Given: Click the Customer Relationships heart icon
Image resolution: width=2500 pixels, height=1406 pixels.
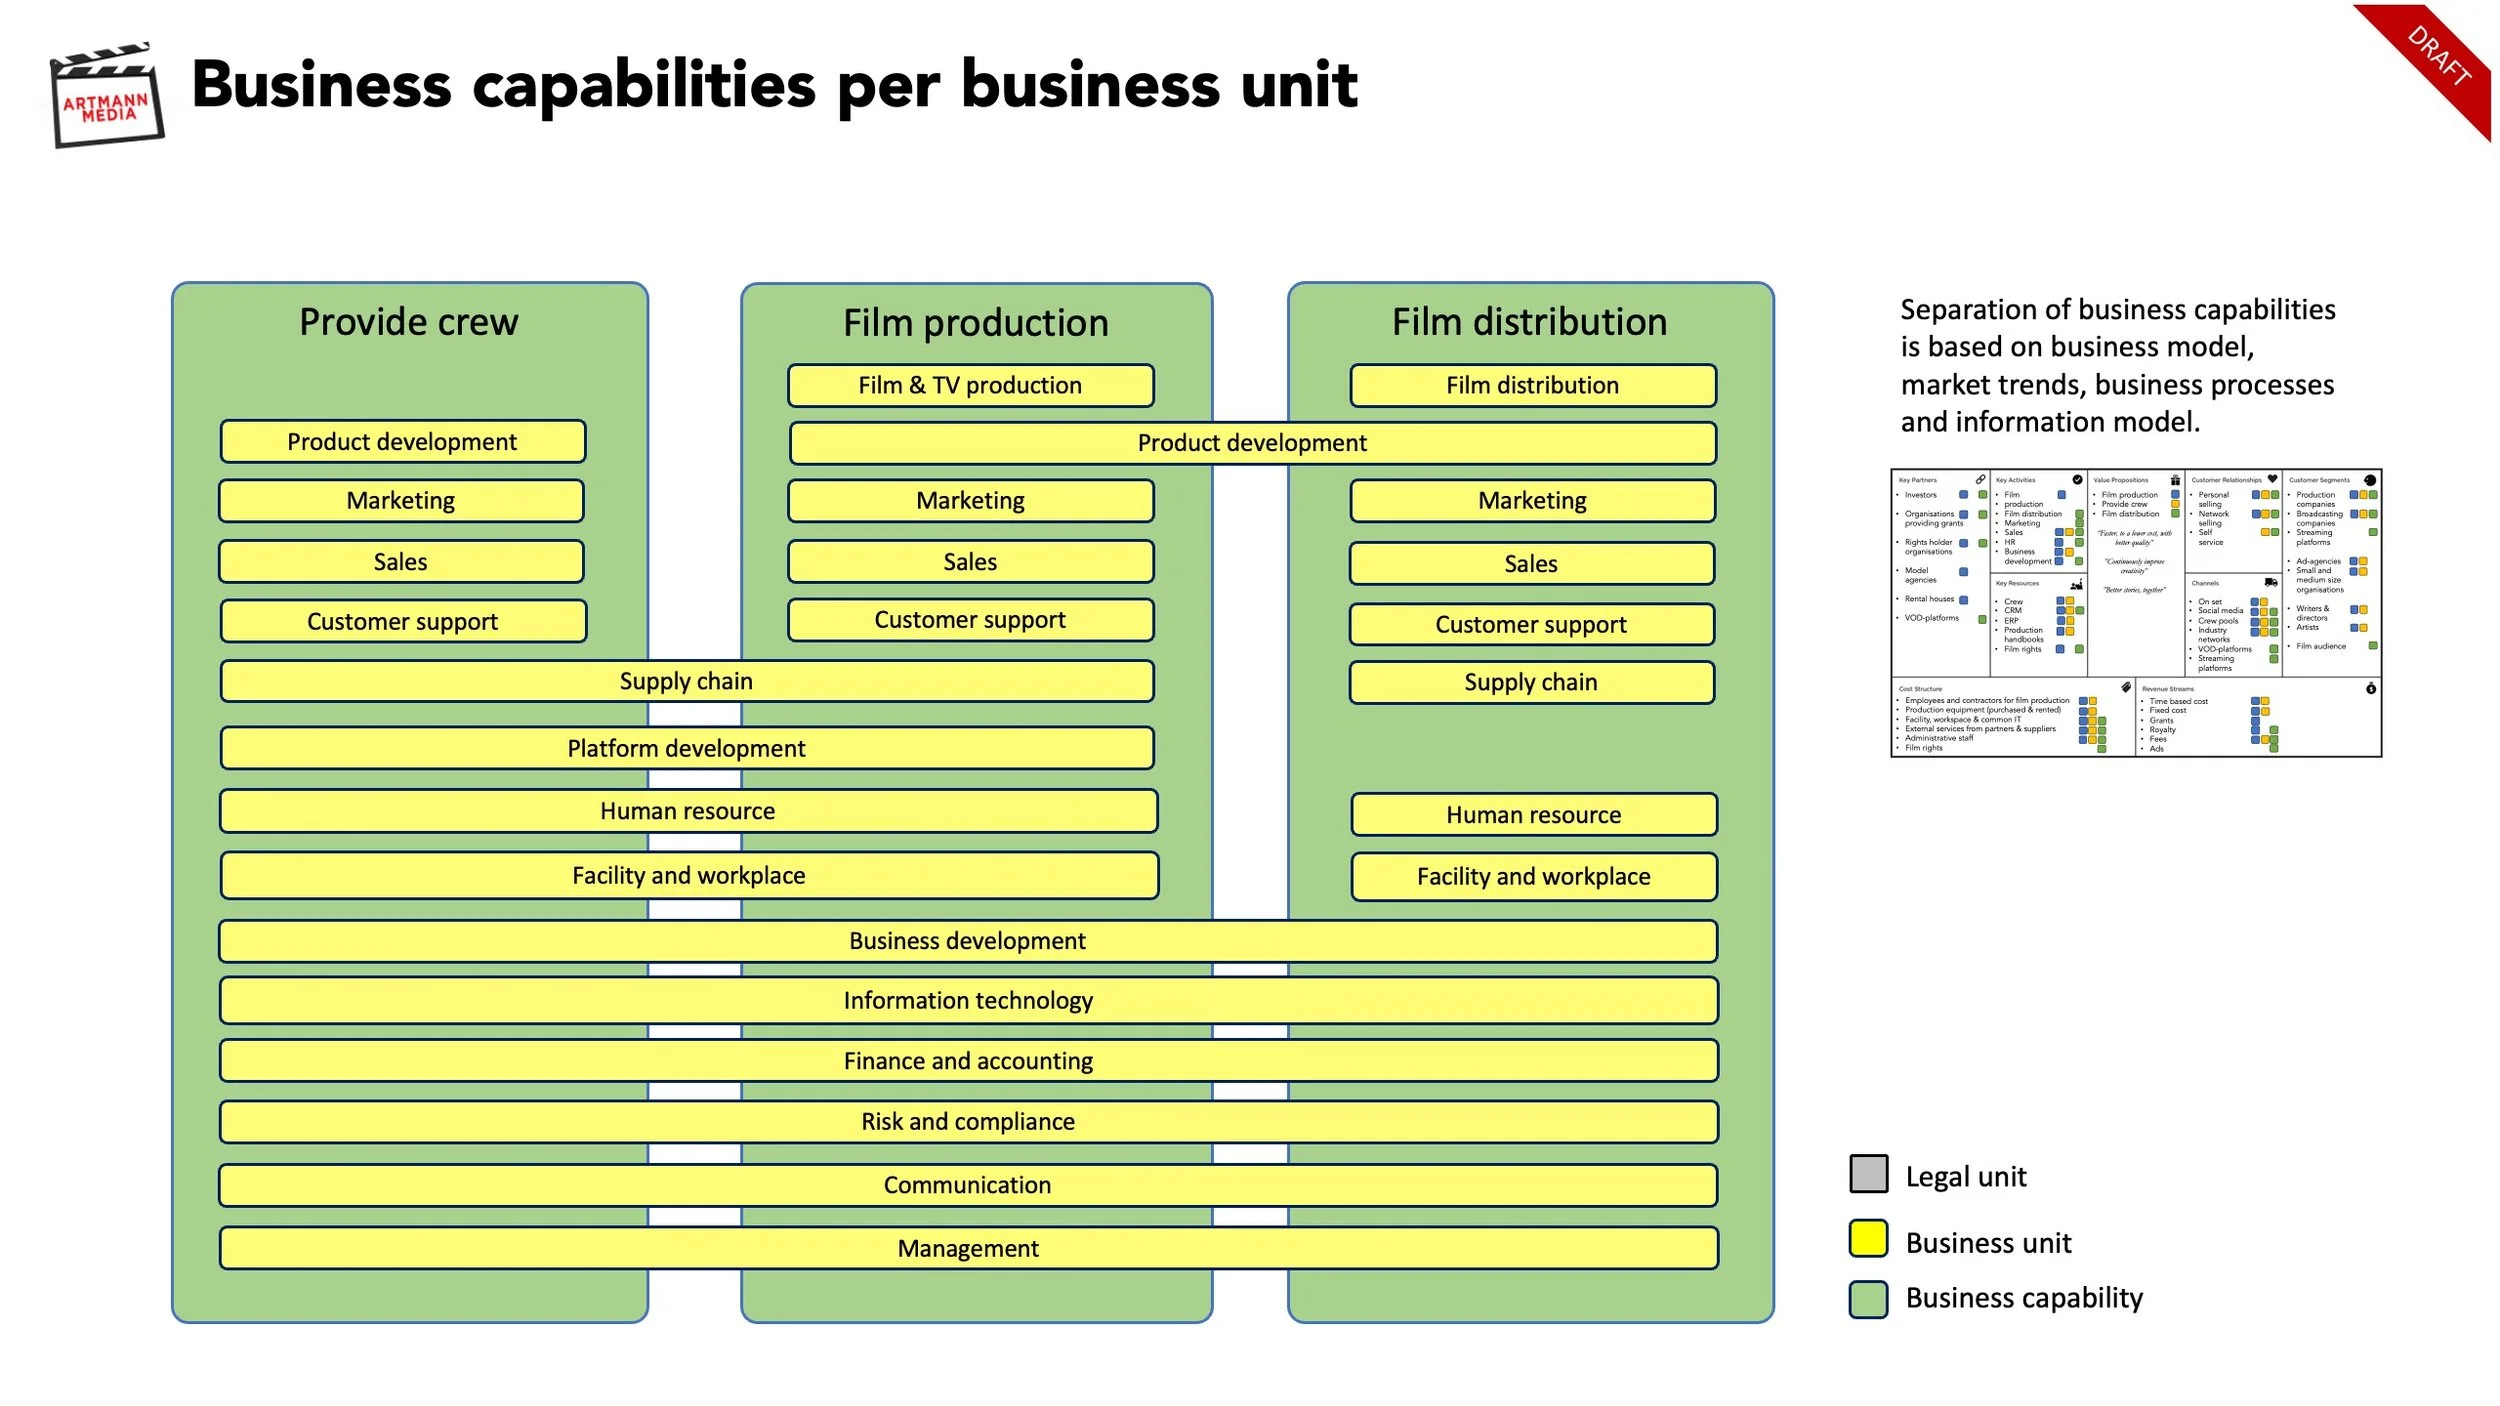Looking at the screenshot, I should (2272, 479).
